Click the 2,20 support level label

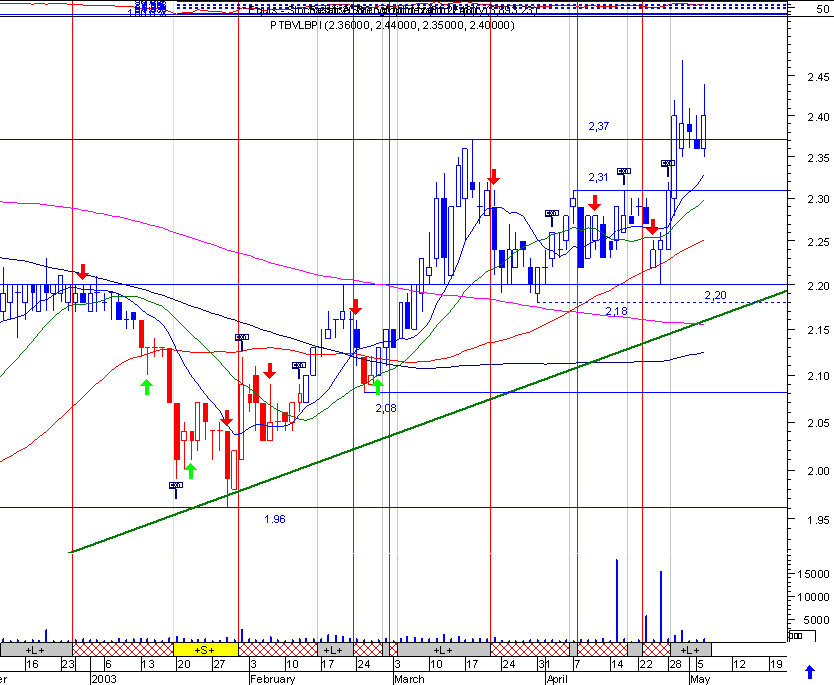(x=715, y=295)
